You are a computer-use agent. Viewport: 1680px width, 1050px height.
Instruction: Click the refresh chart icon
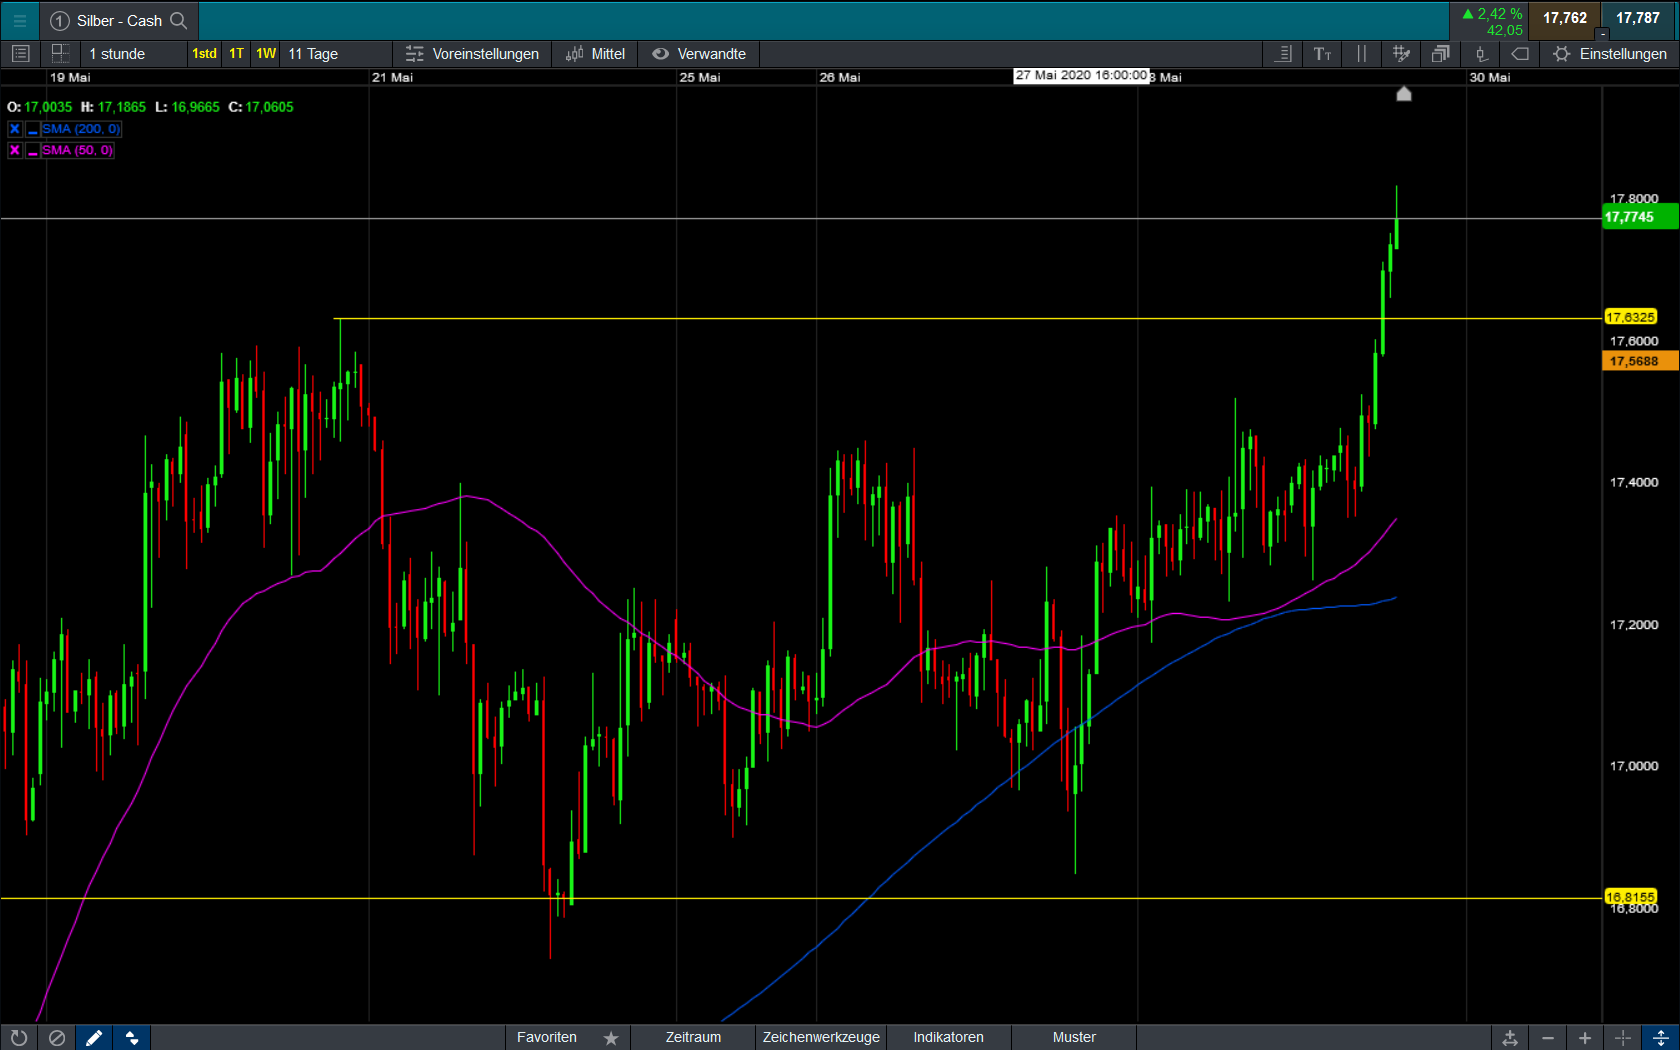click(x=19, y=1038)
